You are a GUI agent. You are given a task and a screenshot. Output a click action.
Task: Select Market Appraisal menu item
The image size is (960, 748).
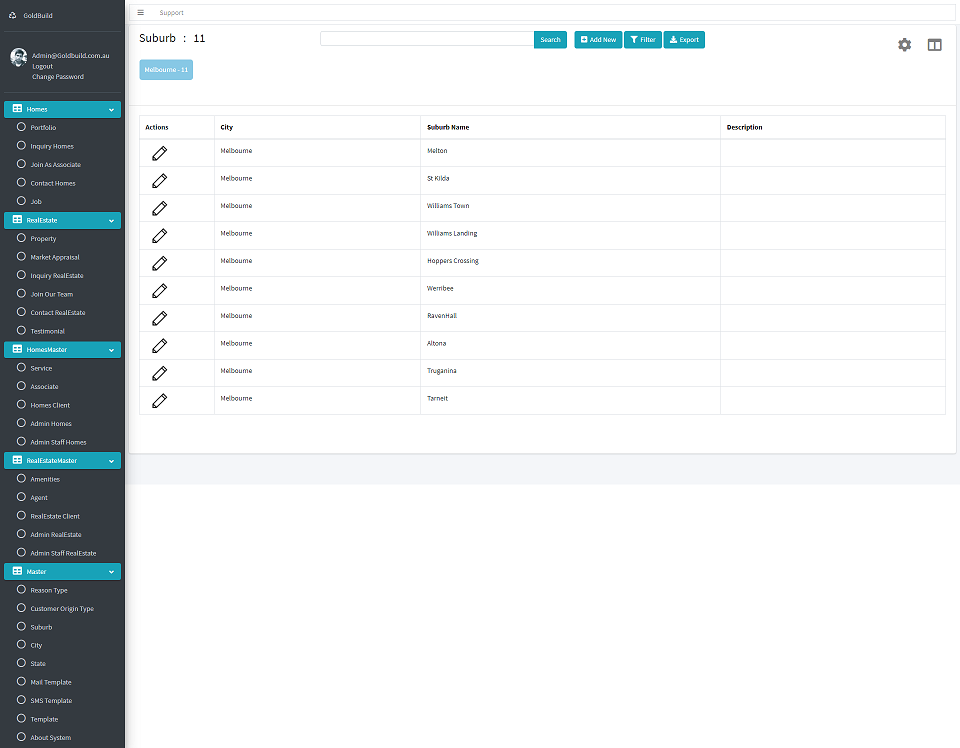click(54, 257)
